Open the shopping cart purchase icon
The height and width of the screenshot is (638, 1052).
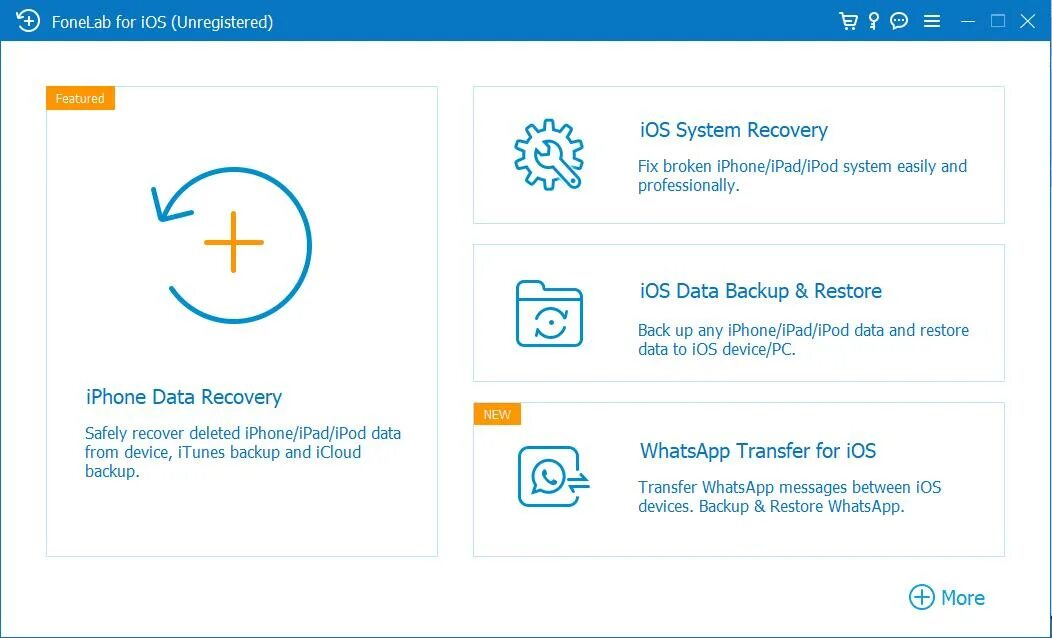coord(848,21)
